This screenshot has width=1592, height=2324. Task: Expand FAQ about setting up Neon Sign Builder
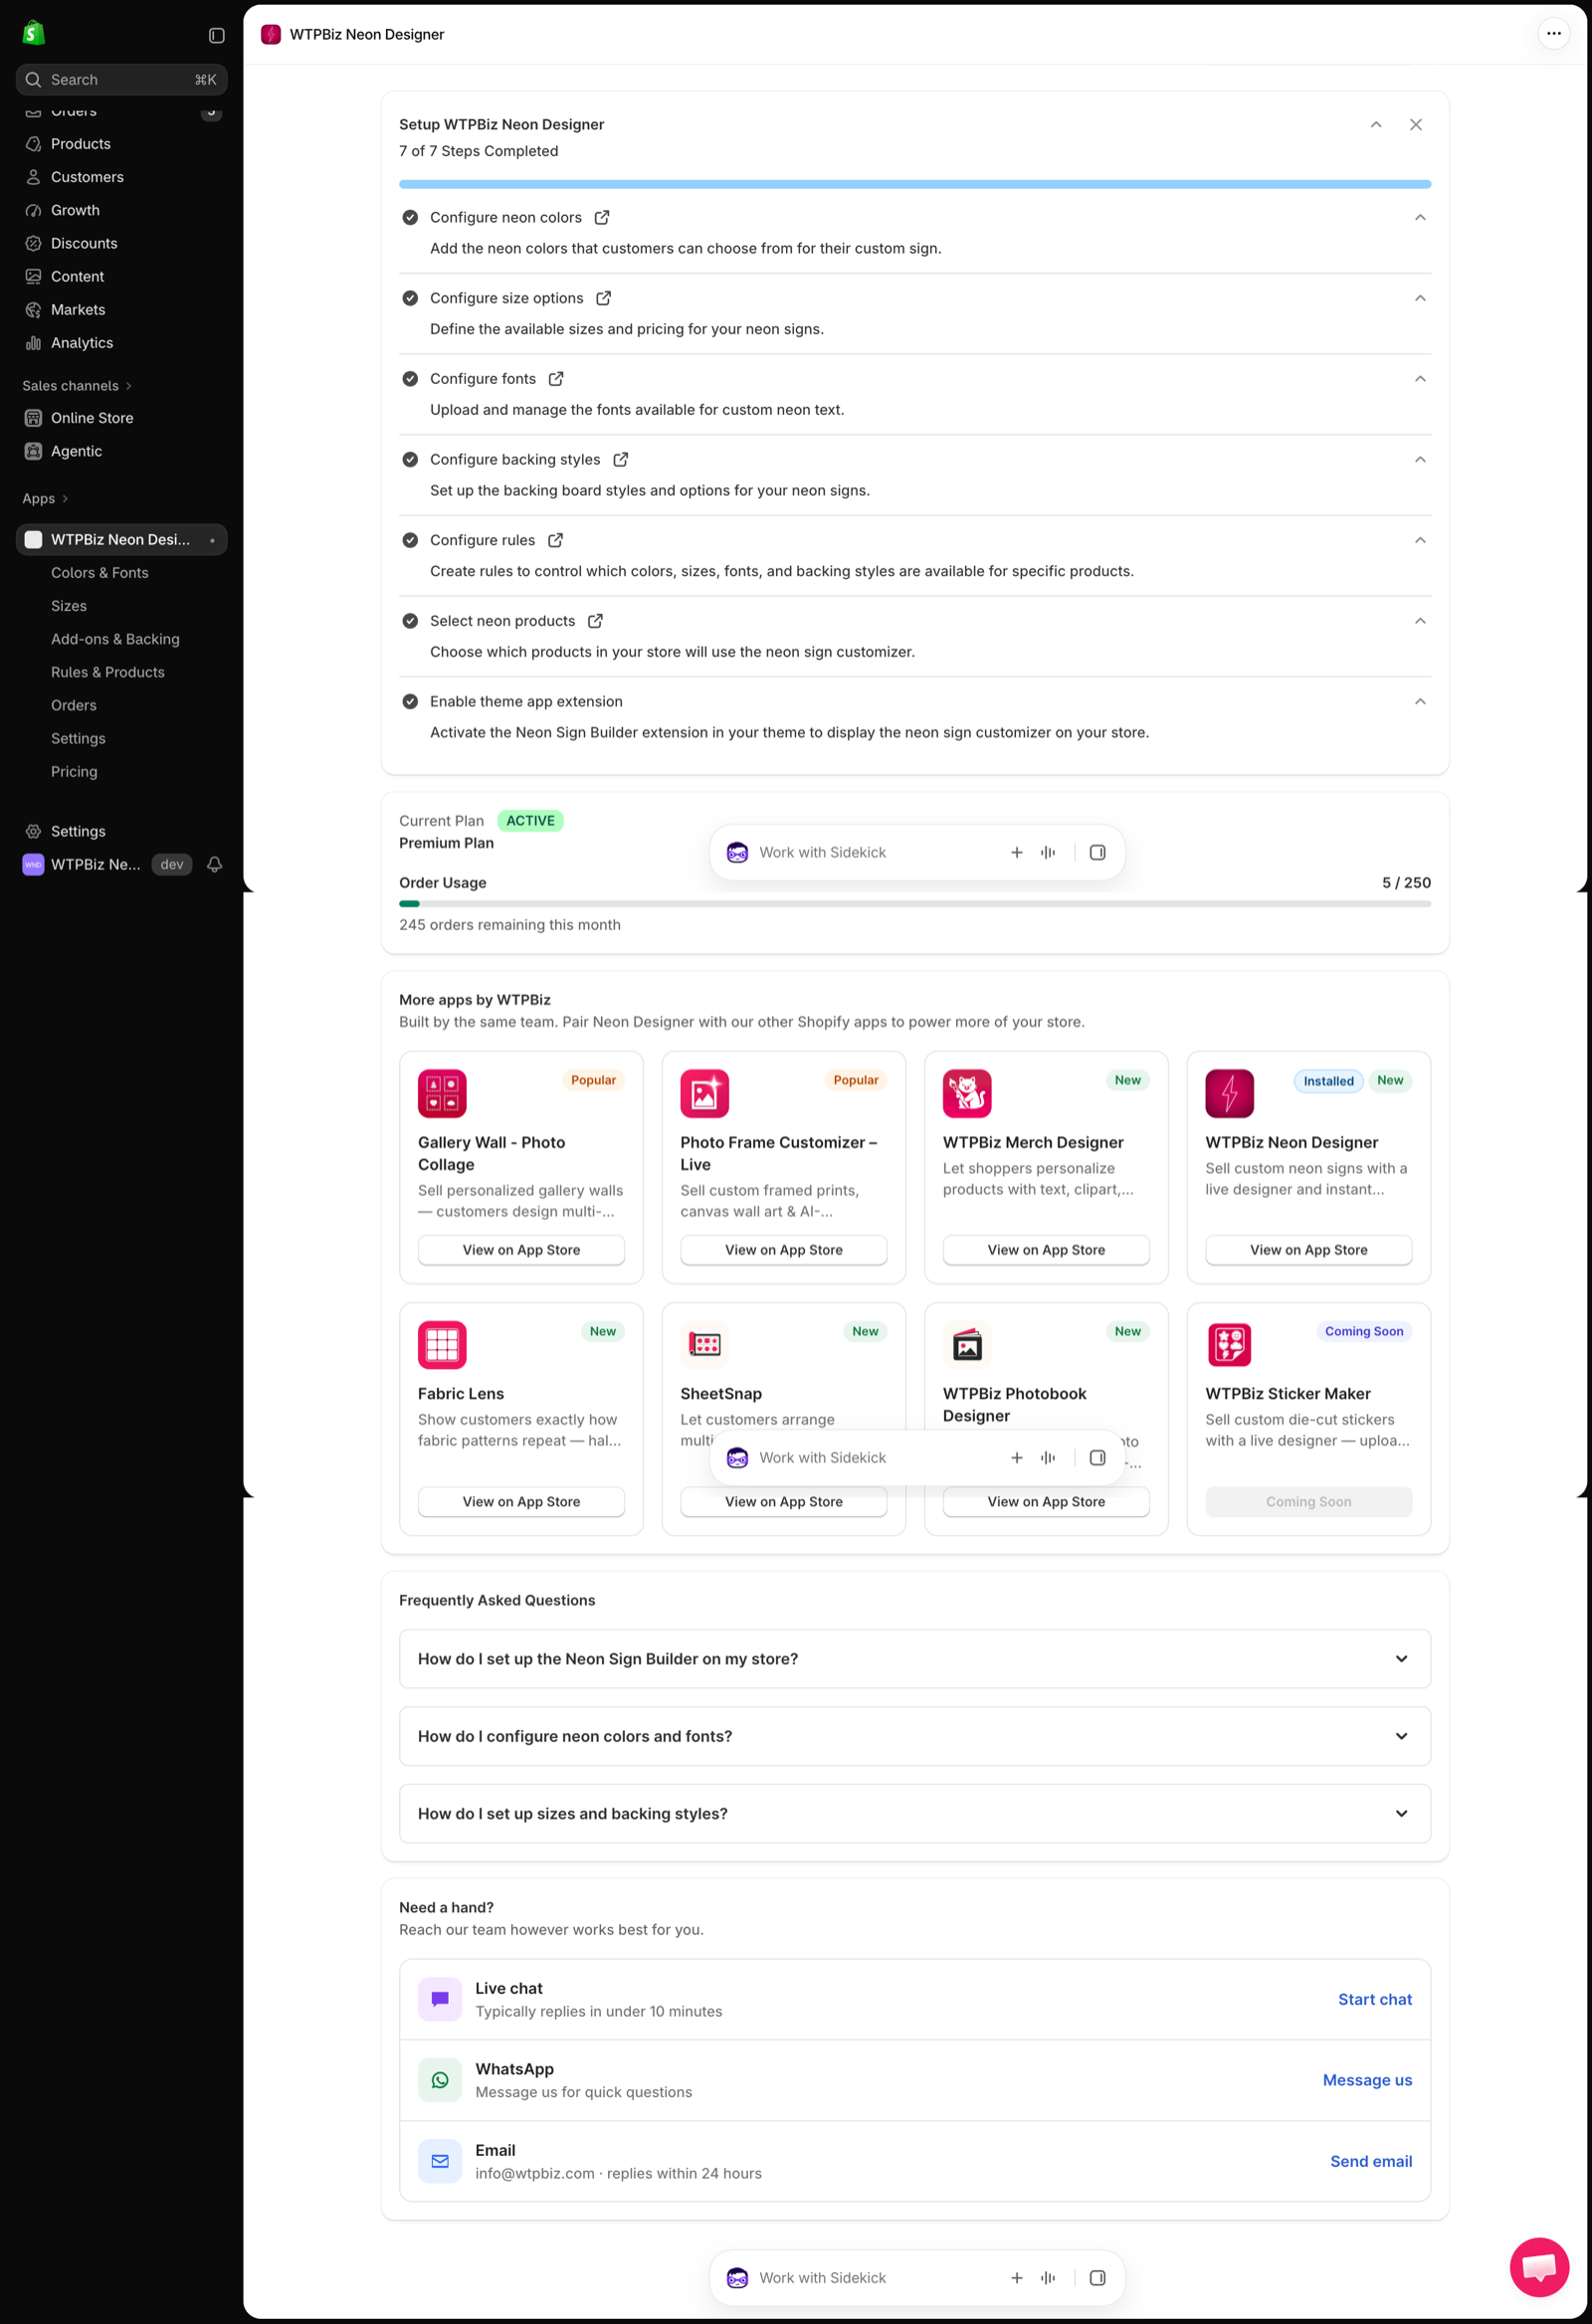[914, 1658]
